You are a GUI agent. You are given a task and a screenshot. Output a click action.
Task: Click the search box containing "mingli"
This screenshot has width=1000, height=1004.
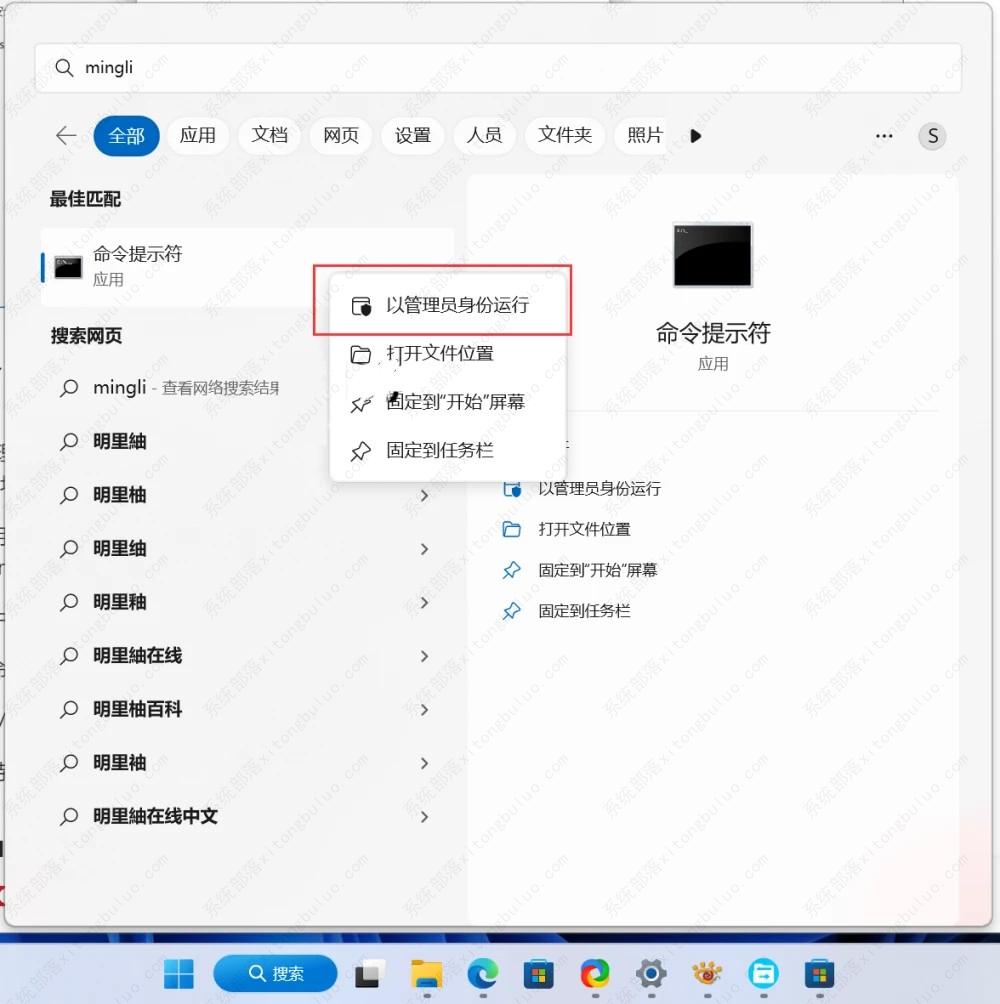coord(498,68)
